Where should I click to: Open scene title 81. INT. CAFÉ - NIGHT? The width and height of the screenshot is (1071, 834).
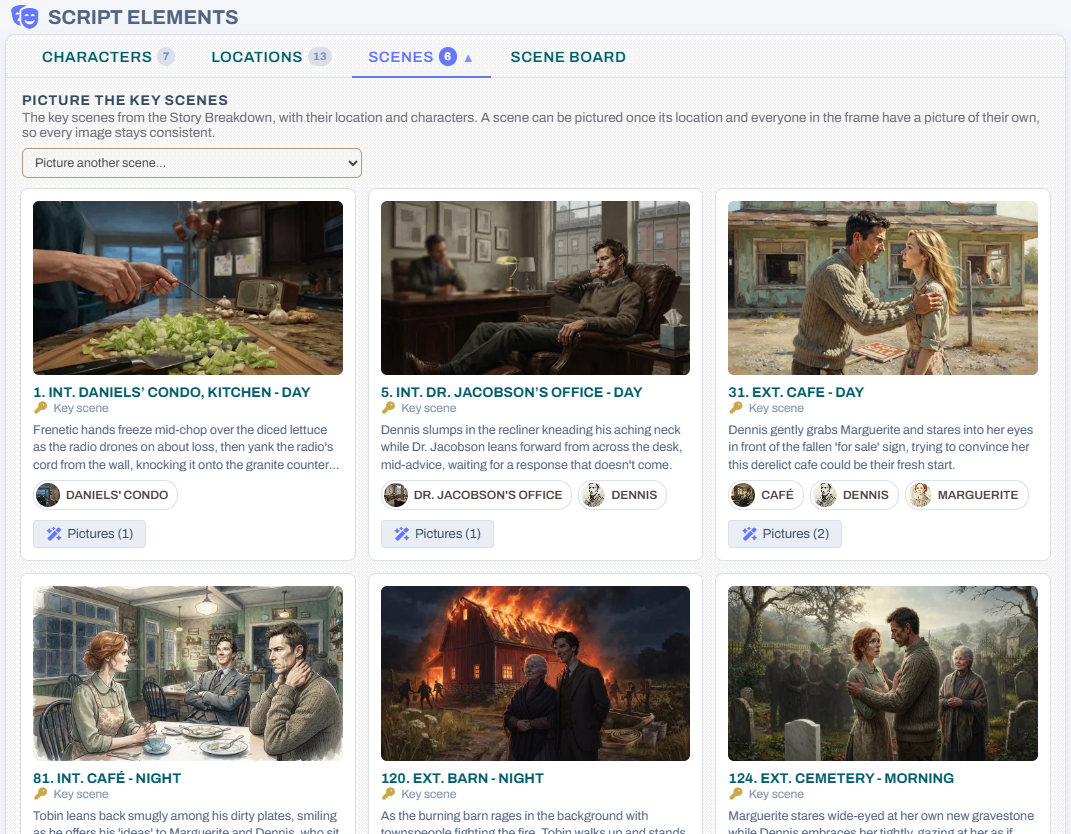coord(107,778)
